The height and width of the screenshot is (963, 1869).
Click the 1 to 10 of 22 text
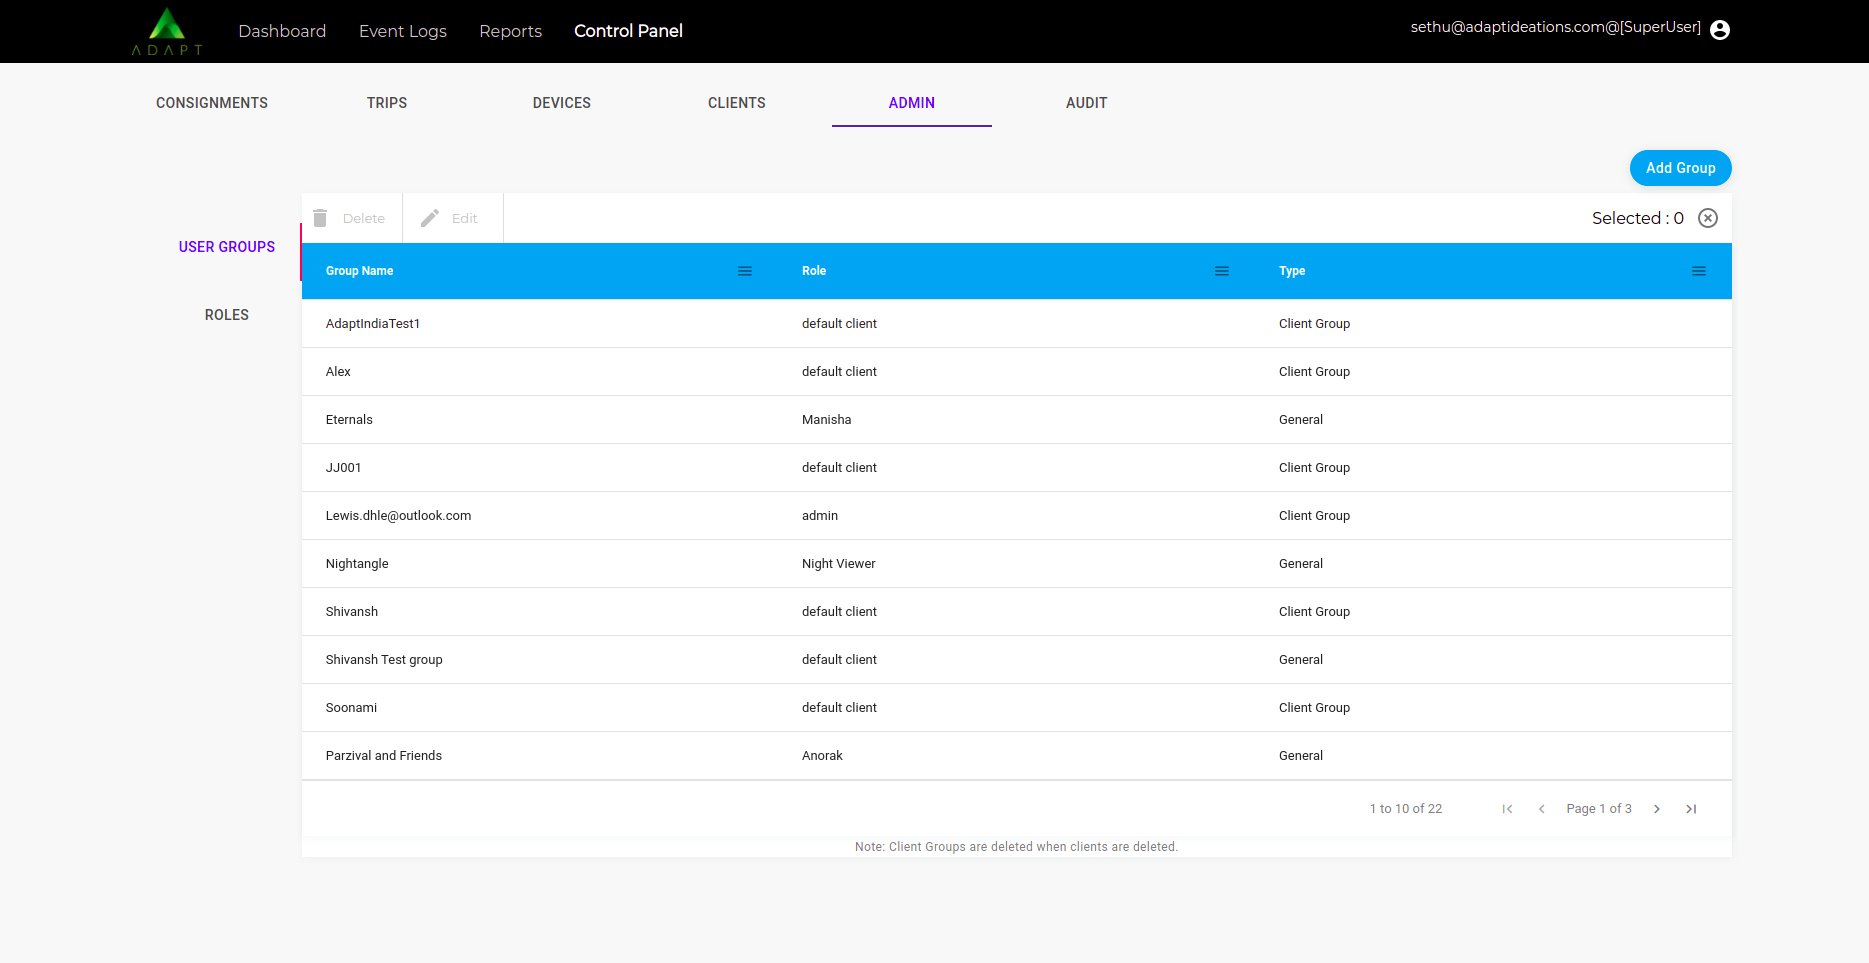(x=1406, y=809)
